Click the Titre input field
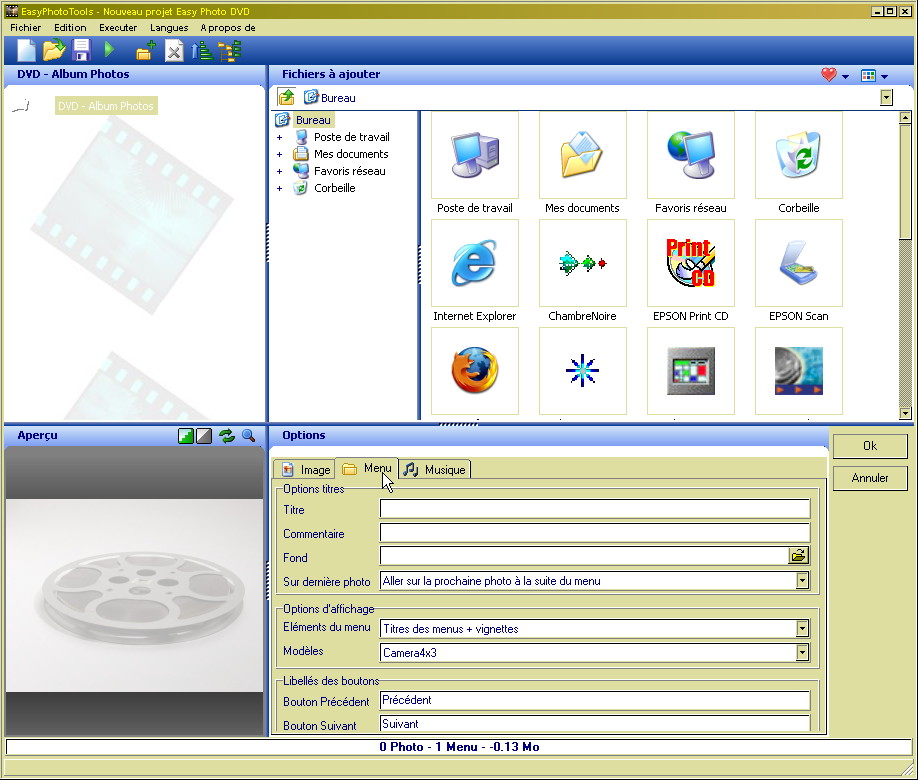 coord(594,510)
